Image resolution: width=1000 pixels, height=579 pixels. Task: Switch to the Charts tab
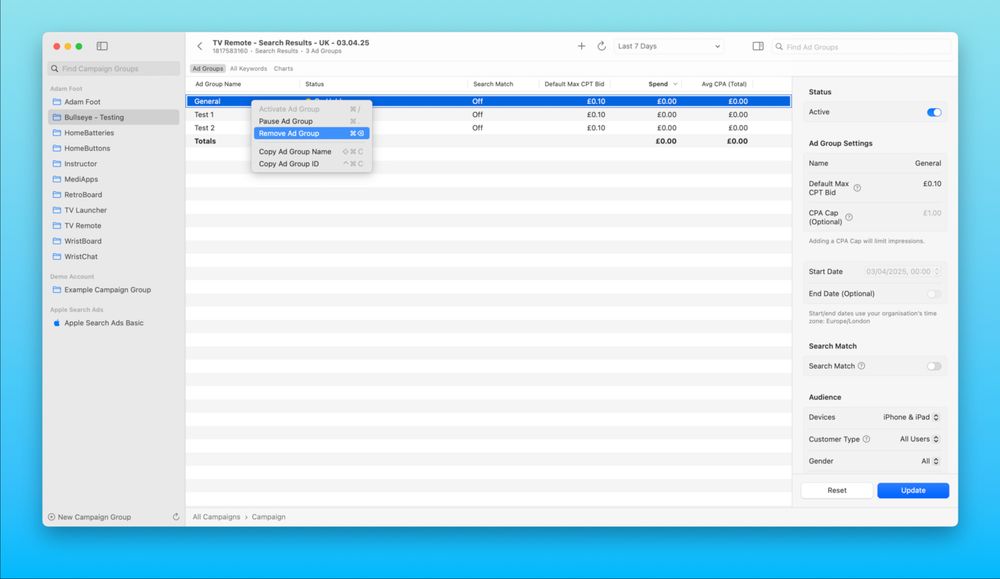click(x=283, y=68)
